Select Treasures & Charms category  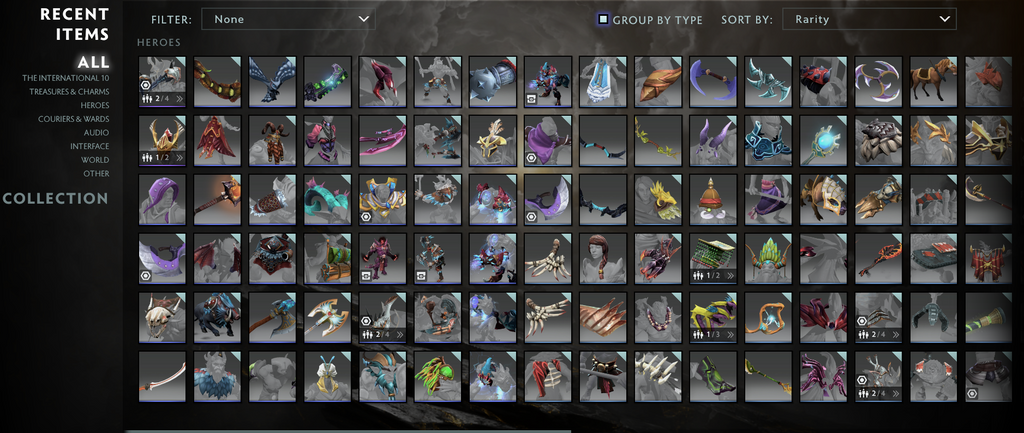(69, 91)
